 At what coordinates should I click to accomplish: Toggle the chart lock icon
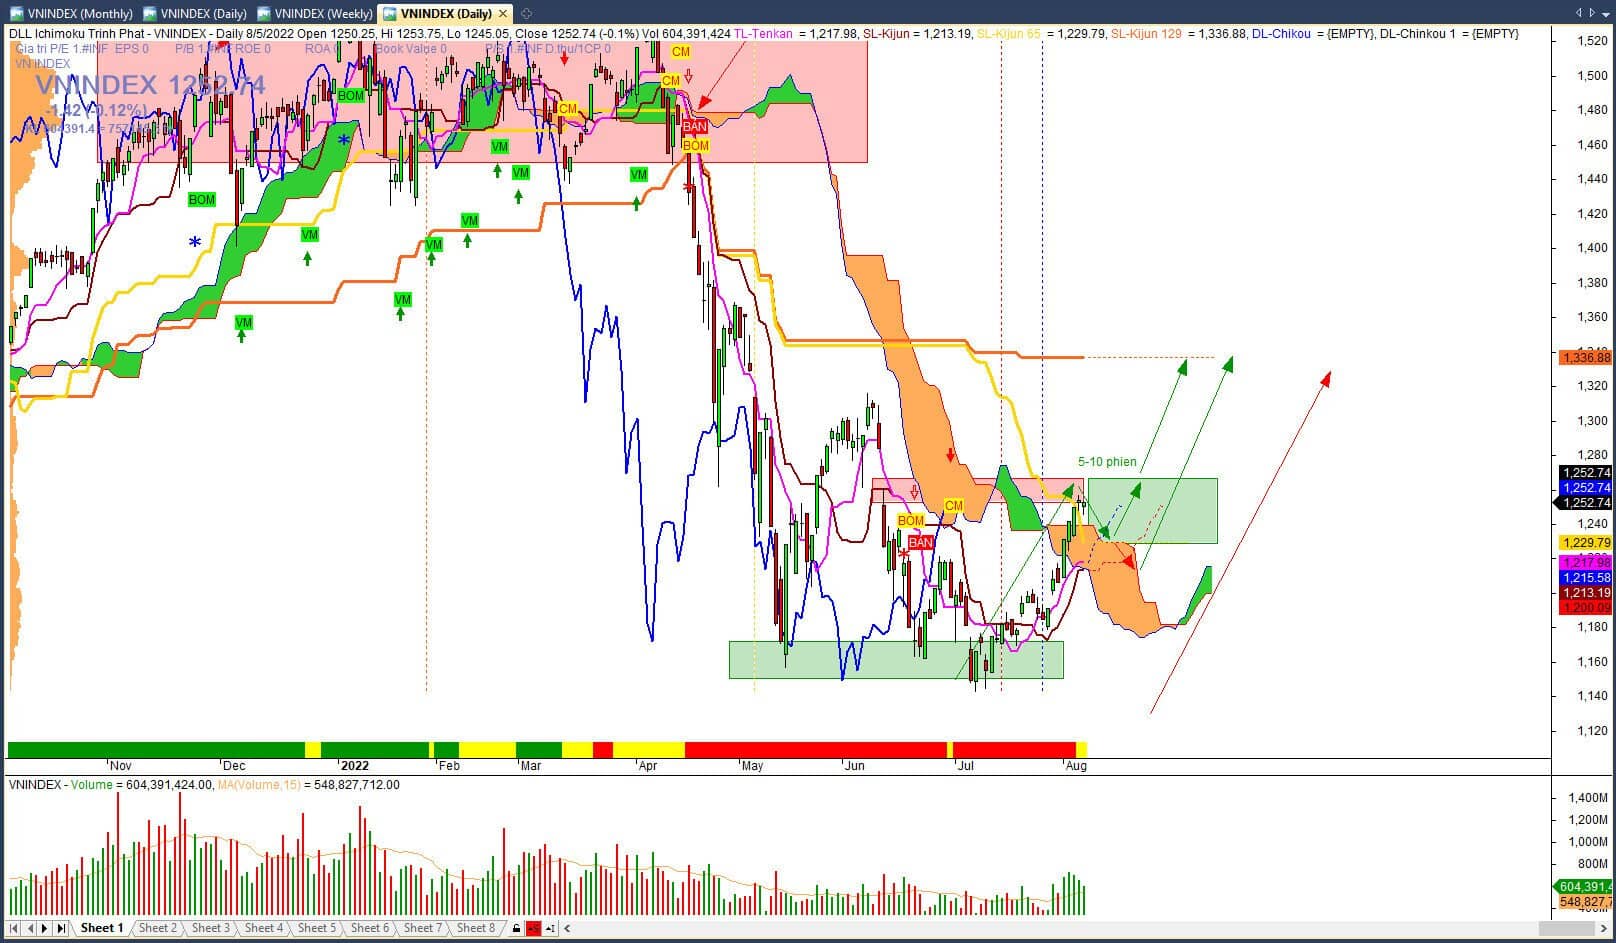point(516,929)
